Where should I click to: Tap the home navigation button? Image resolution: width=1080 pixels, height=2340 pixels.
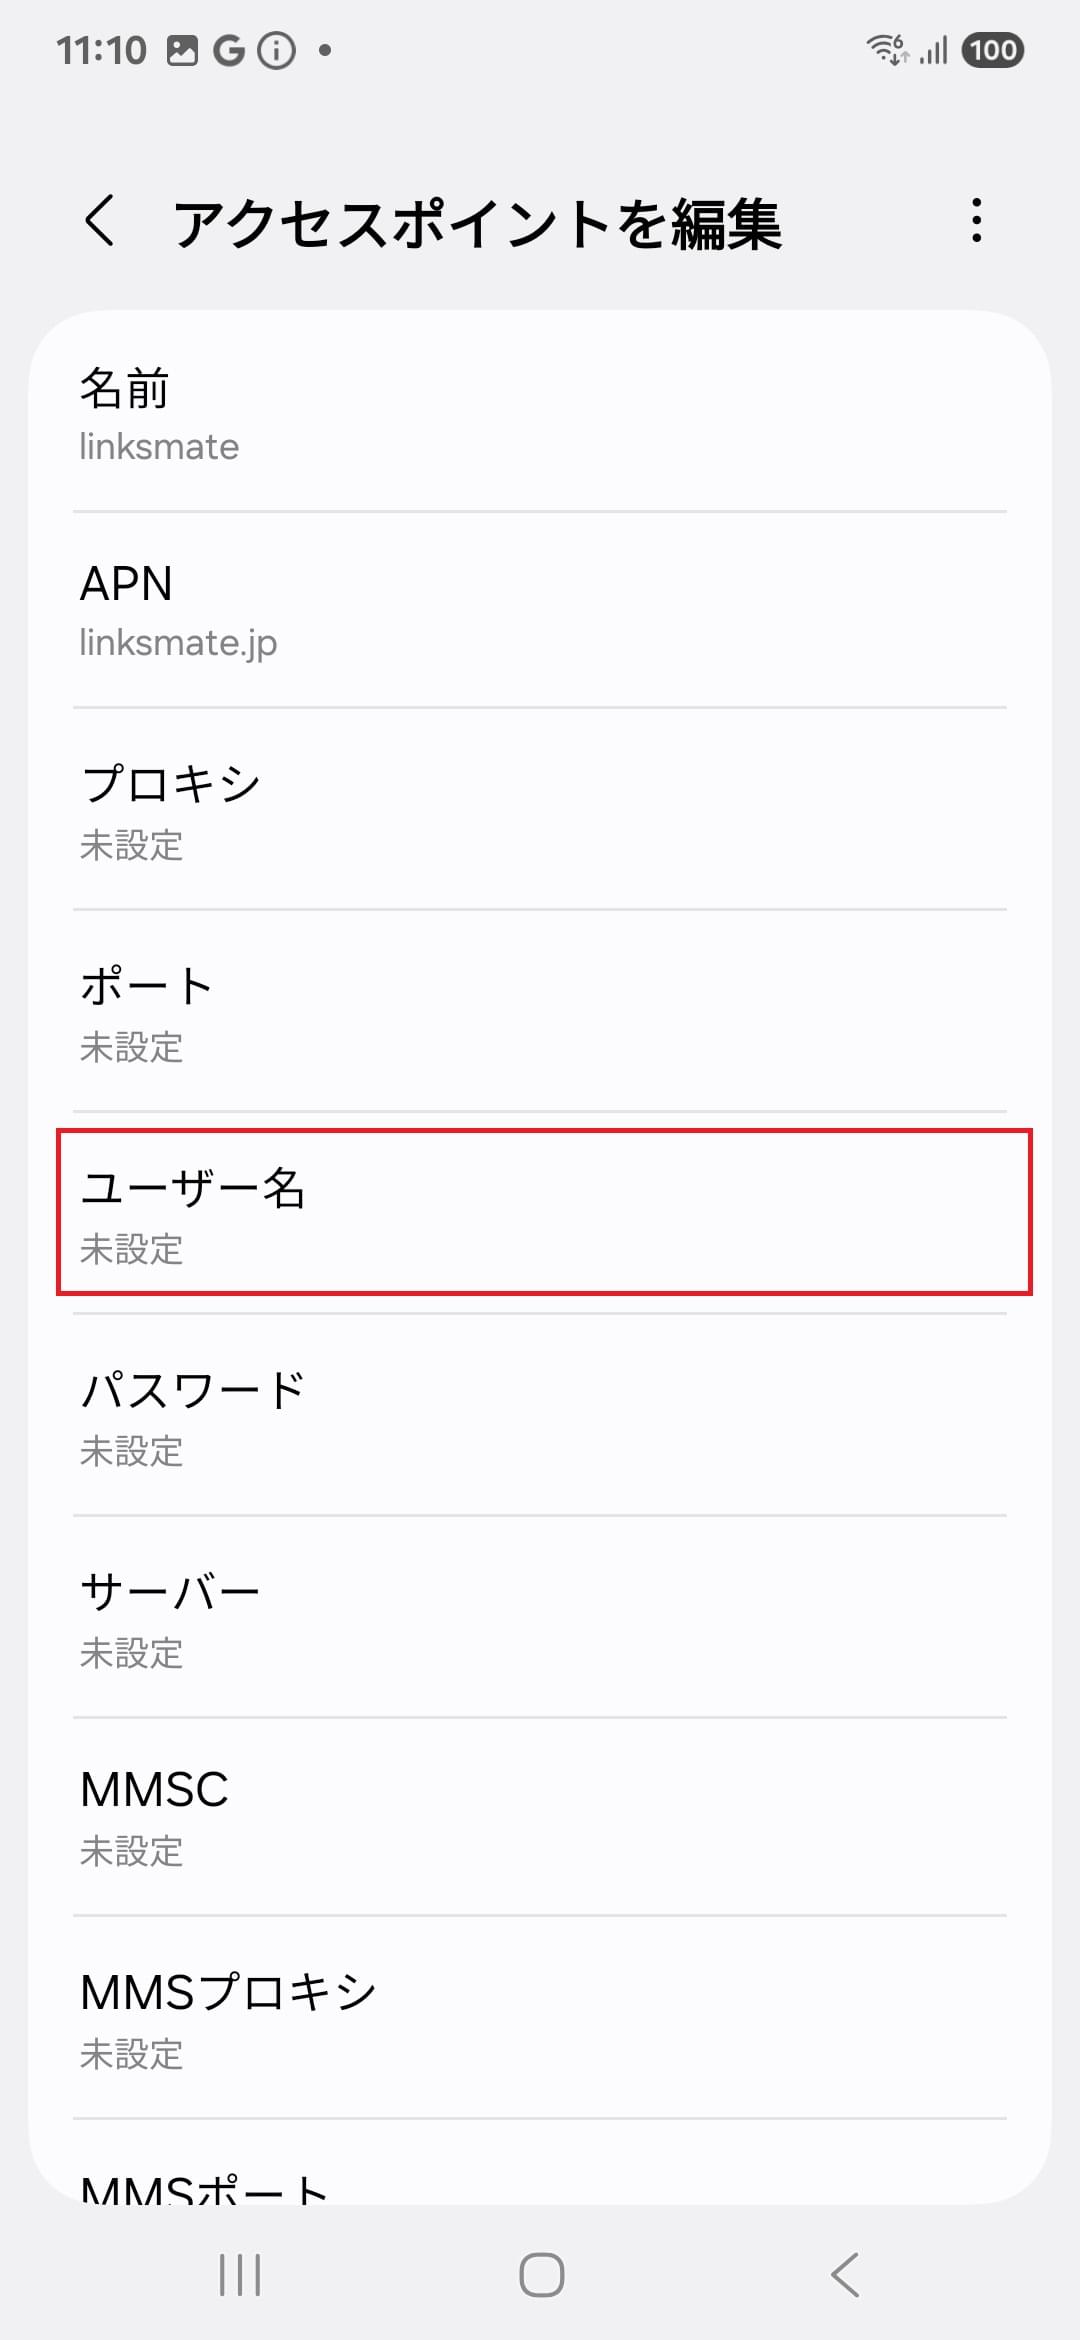(541, 2275)
